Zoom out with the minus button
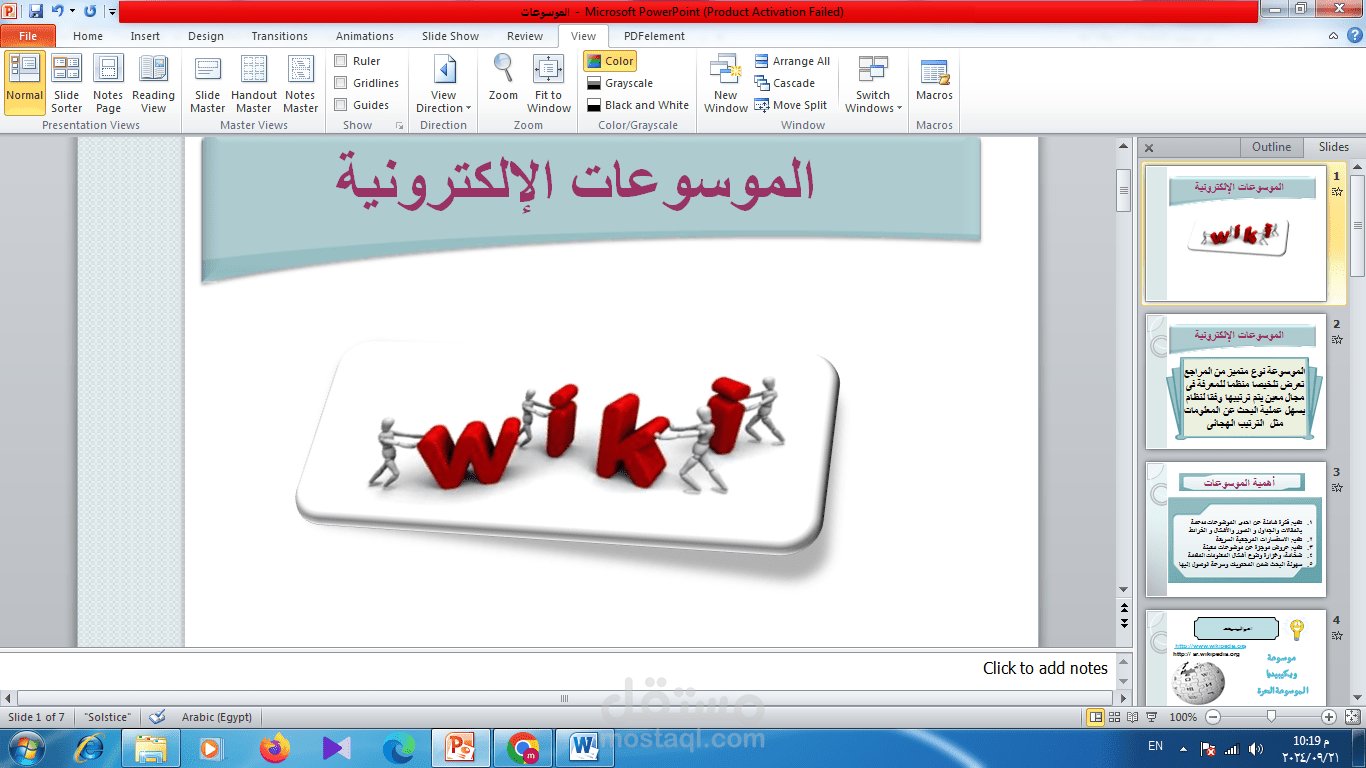Viewport: 1366px width, 768px height. click(x=1213, y=717)
